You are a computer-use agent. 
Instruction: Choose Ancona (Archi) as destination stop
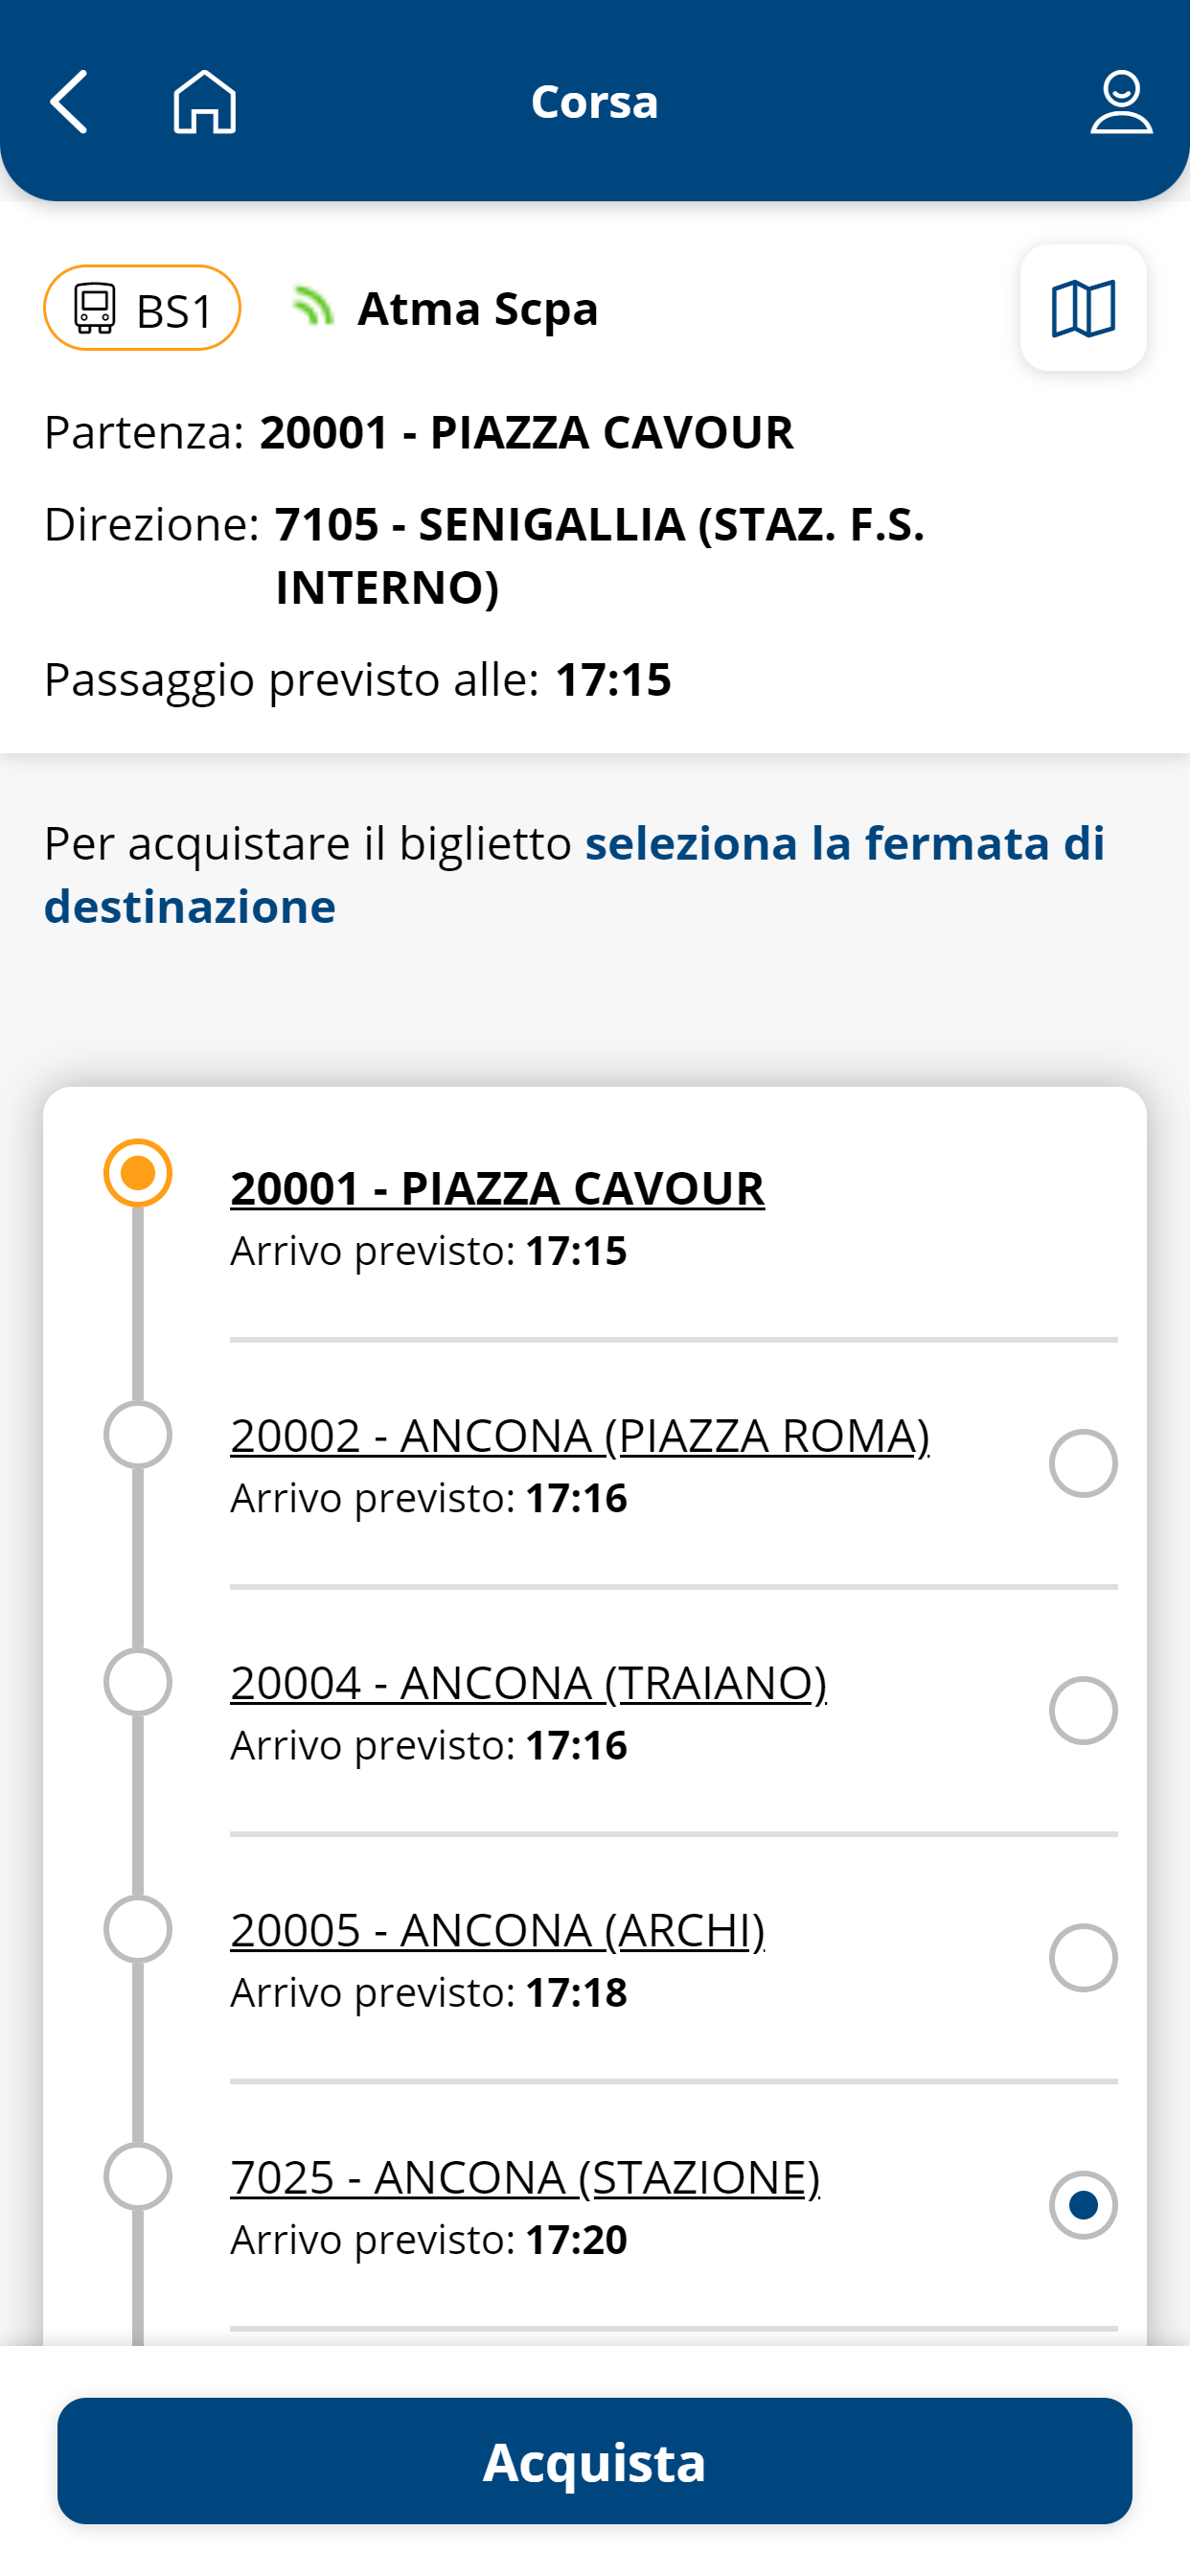point(1083,1957)
